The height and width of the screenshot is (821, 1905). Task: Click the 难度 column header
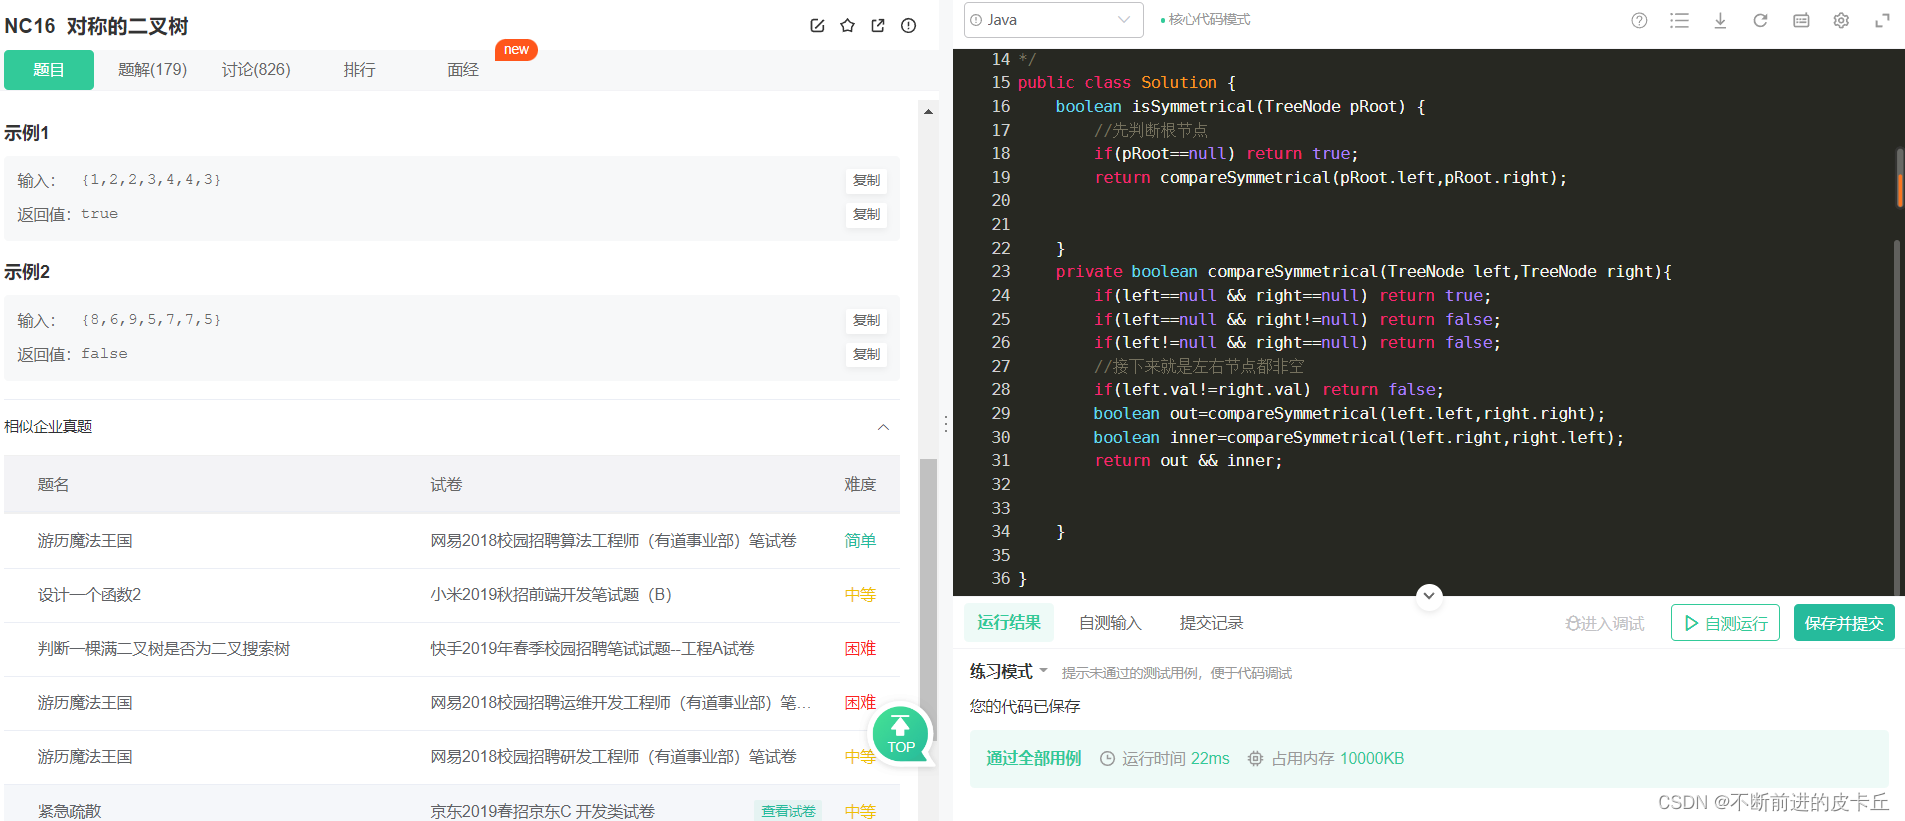(x=860, y=485)
